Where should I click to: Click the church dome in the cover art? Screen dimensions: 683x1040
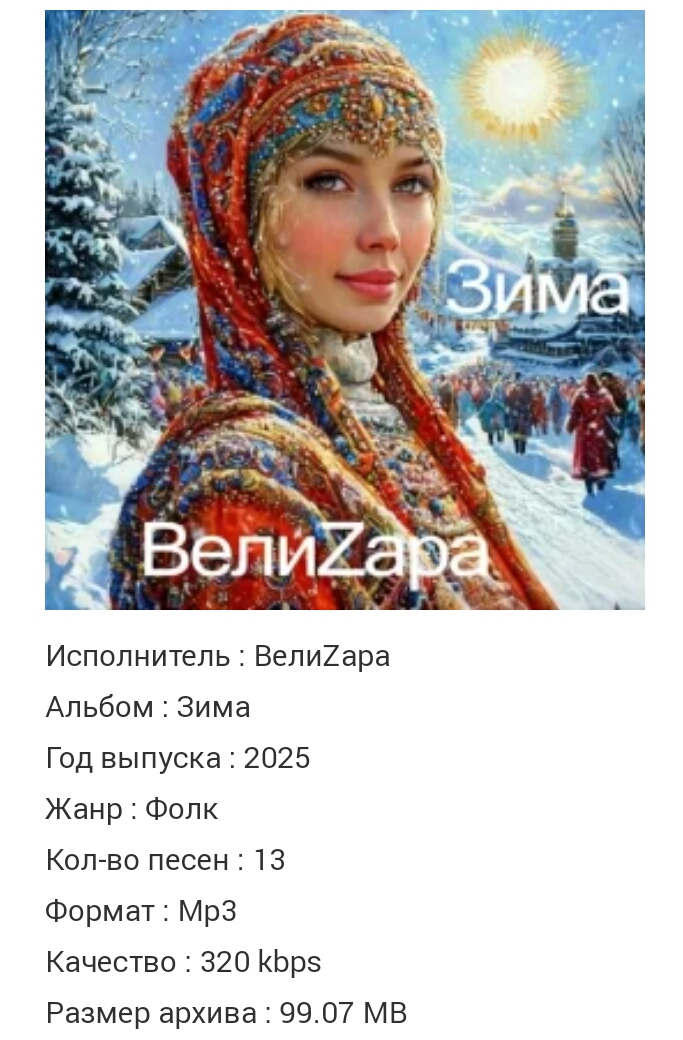[x=564, y=224]
